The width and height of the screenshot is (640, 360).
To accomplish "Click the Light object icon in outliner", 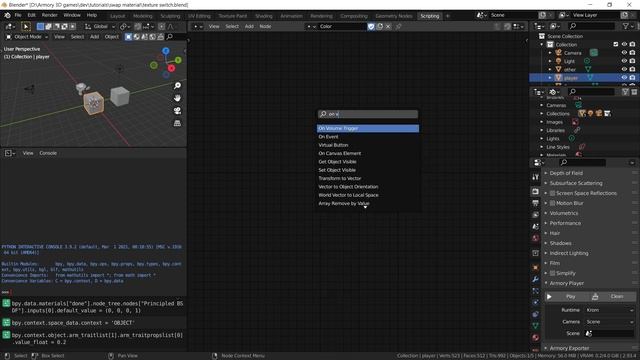I will tap(558, 61).
